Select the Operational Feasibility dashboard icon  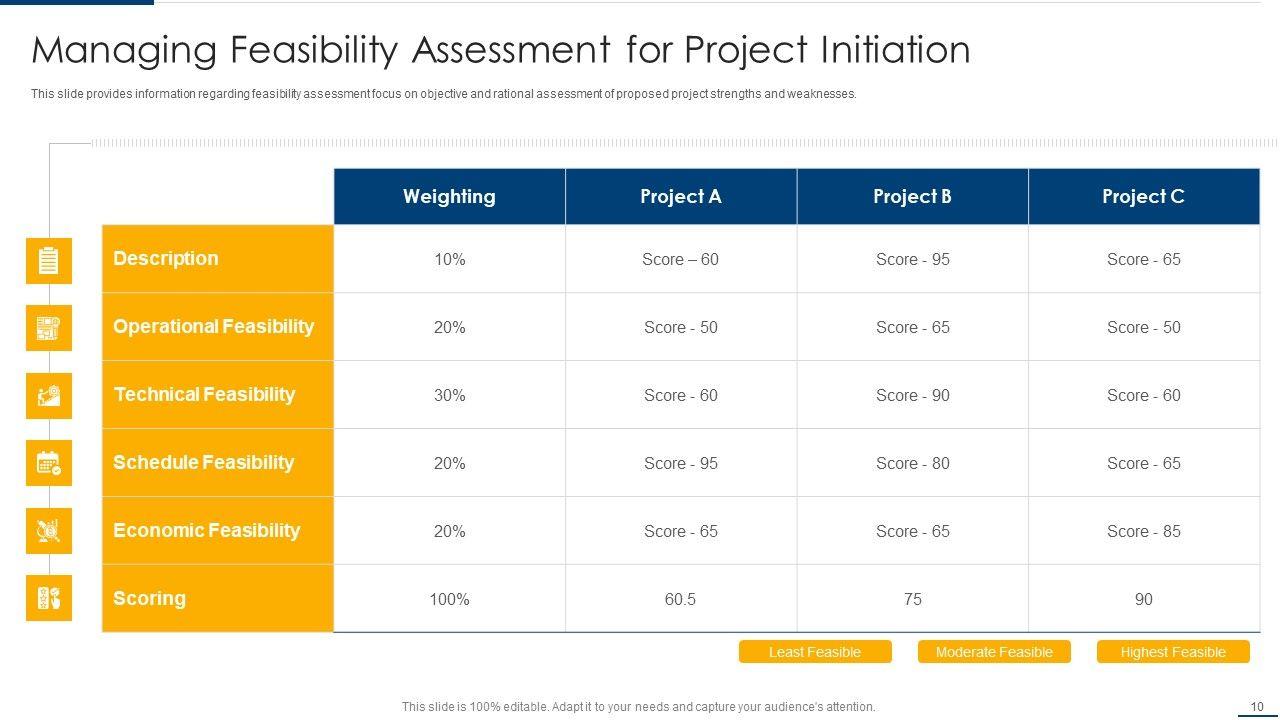pos(48,328)
